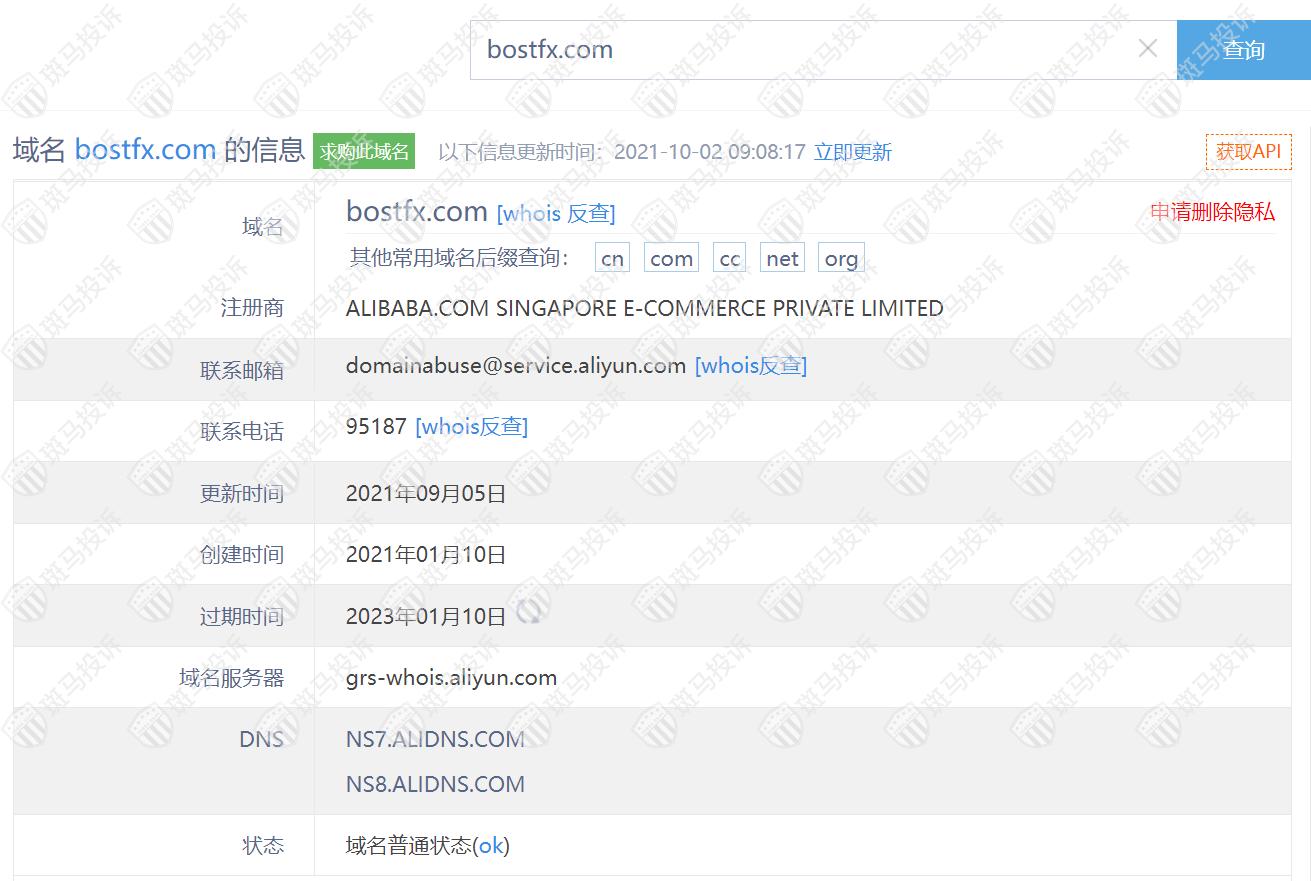The width and height of the screenshot is (1311, 881).
Task: Click the NS7.ALIDNS.COM DNS entry
Action: point(435,740)
